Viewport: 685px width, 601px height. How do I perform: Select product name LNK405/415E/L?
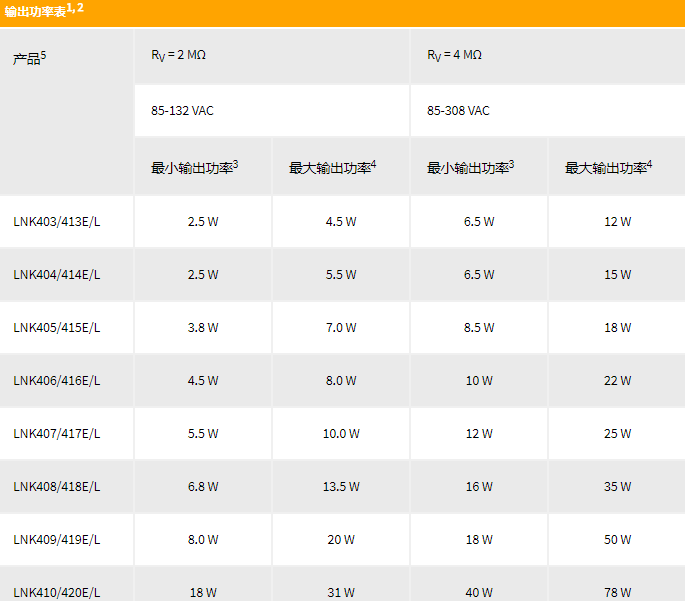tap(57, 328)
